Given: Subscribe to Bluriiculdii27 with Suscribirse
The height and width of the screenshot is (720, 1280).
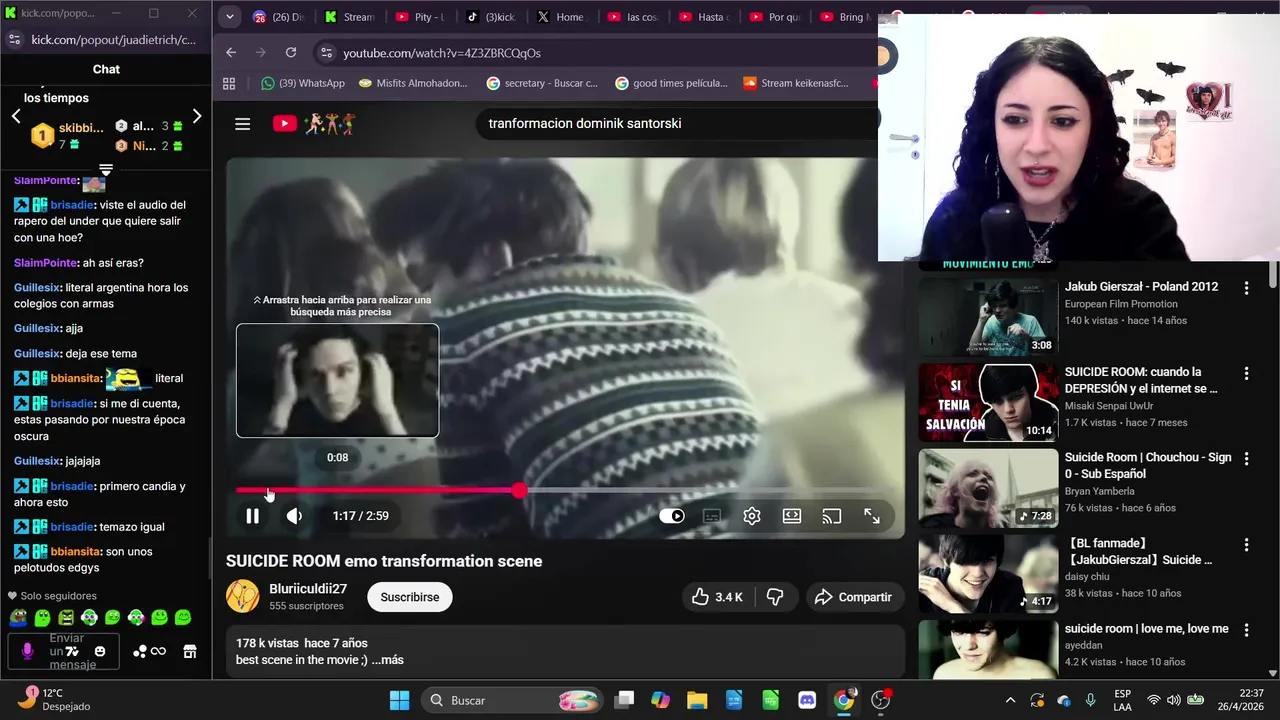Looking at the screenshot, I should tap(410, 597).
